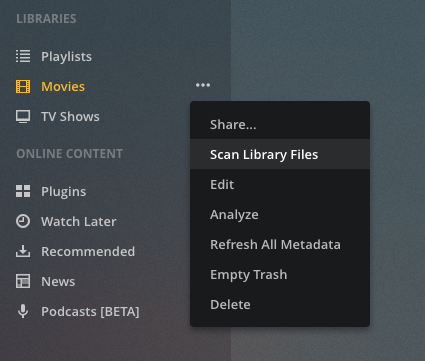
Task: Select Scan Library Files menu entry
Action: [280, 154]
